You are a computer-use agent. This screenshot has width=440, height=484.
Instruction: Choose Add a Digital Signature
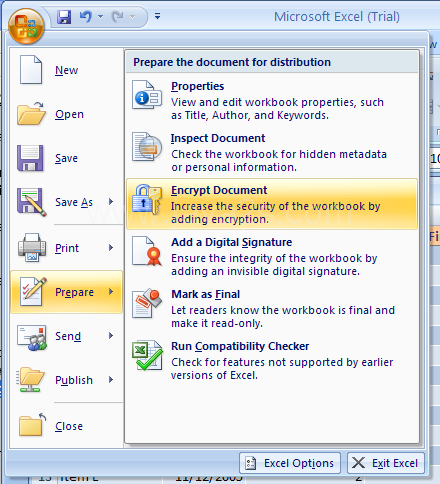[272, 256]
